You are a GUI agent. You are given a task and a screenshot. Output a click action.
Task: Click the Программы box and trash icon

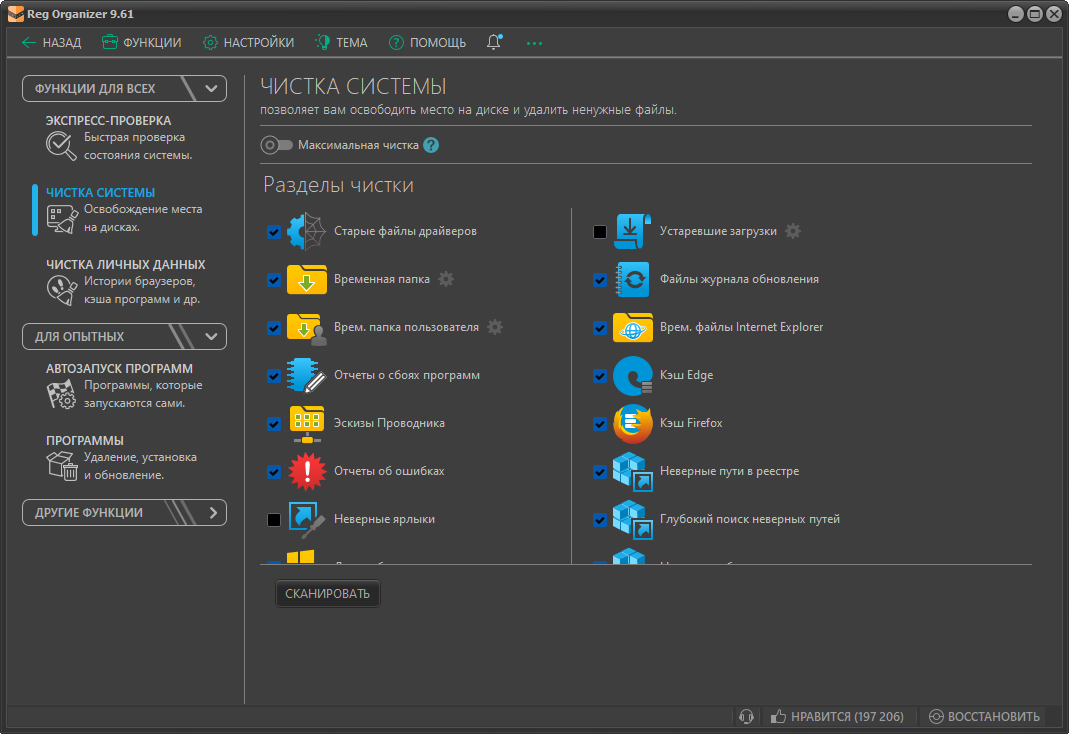pyautogui.click(x=61, y=466)
